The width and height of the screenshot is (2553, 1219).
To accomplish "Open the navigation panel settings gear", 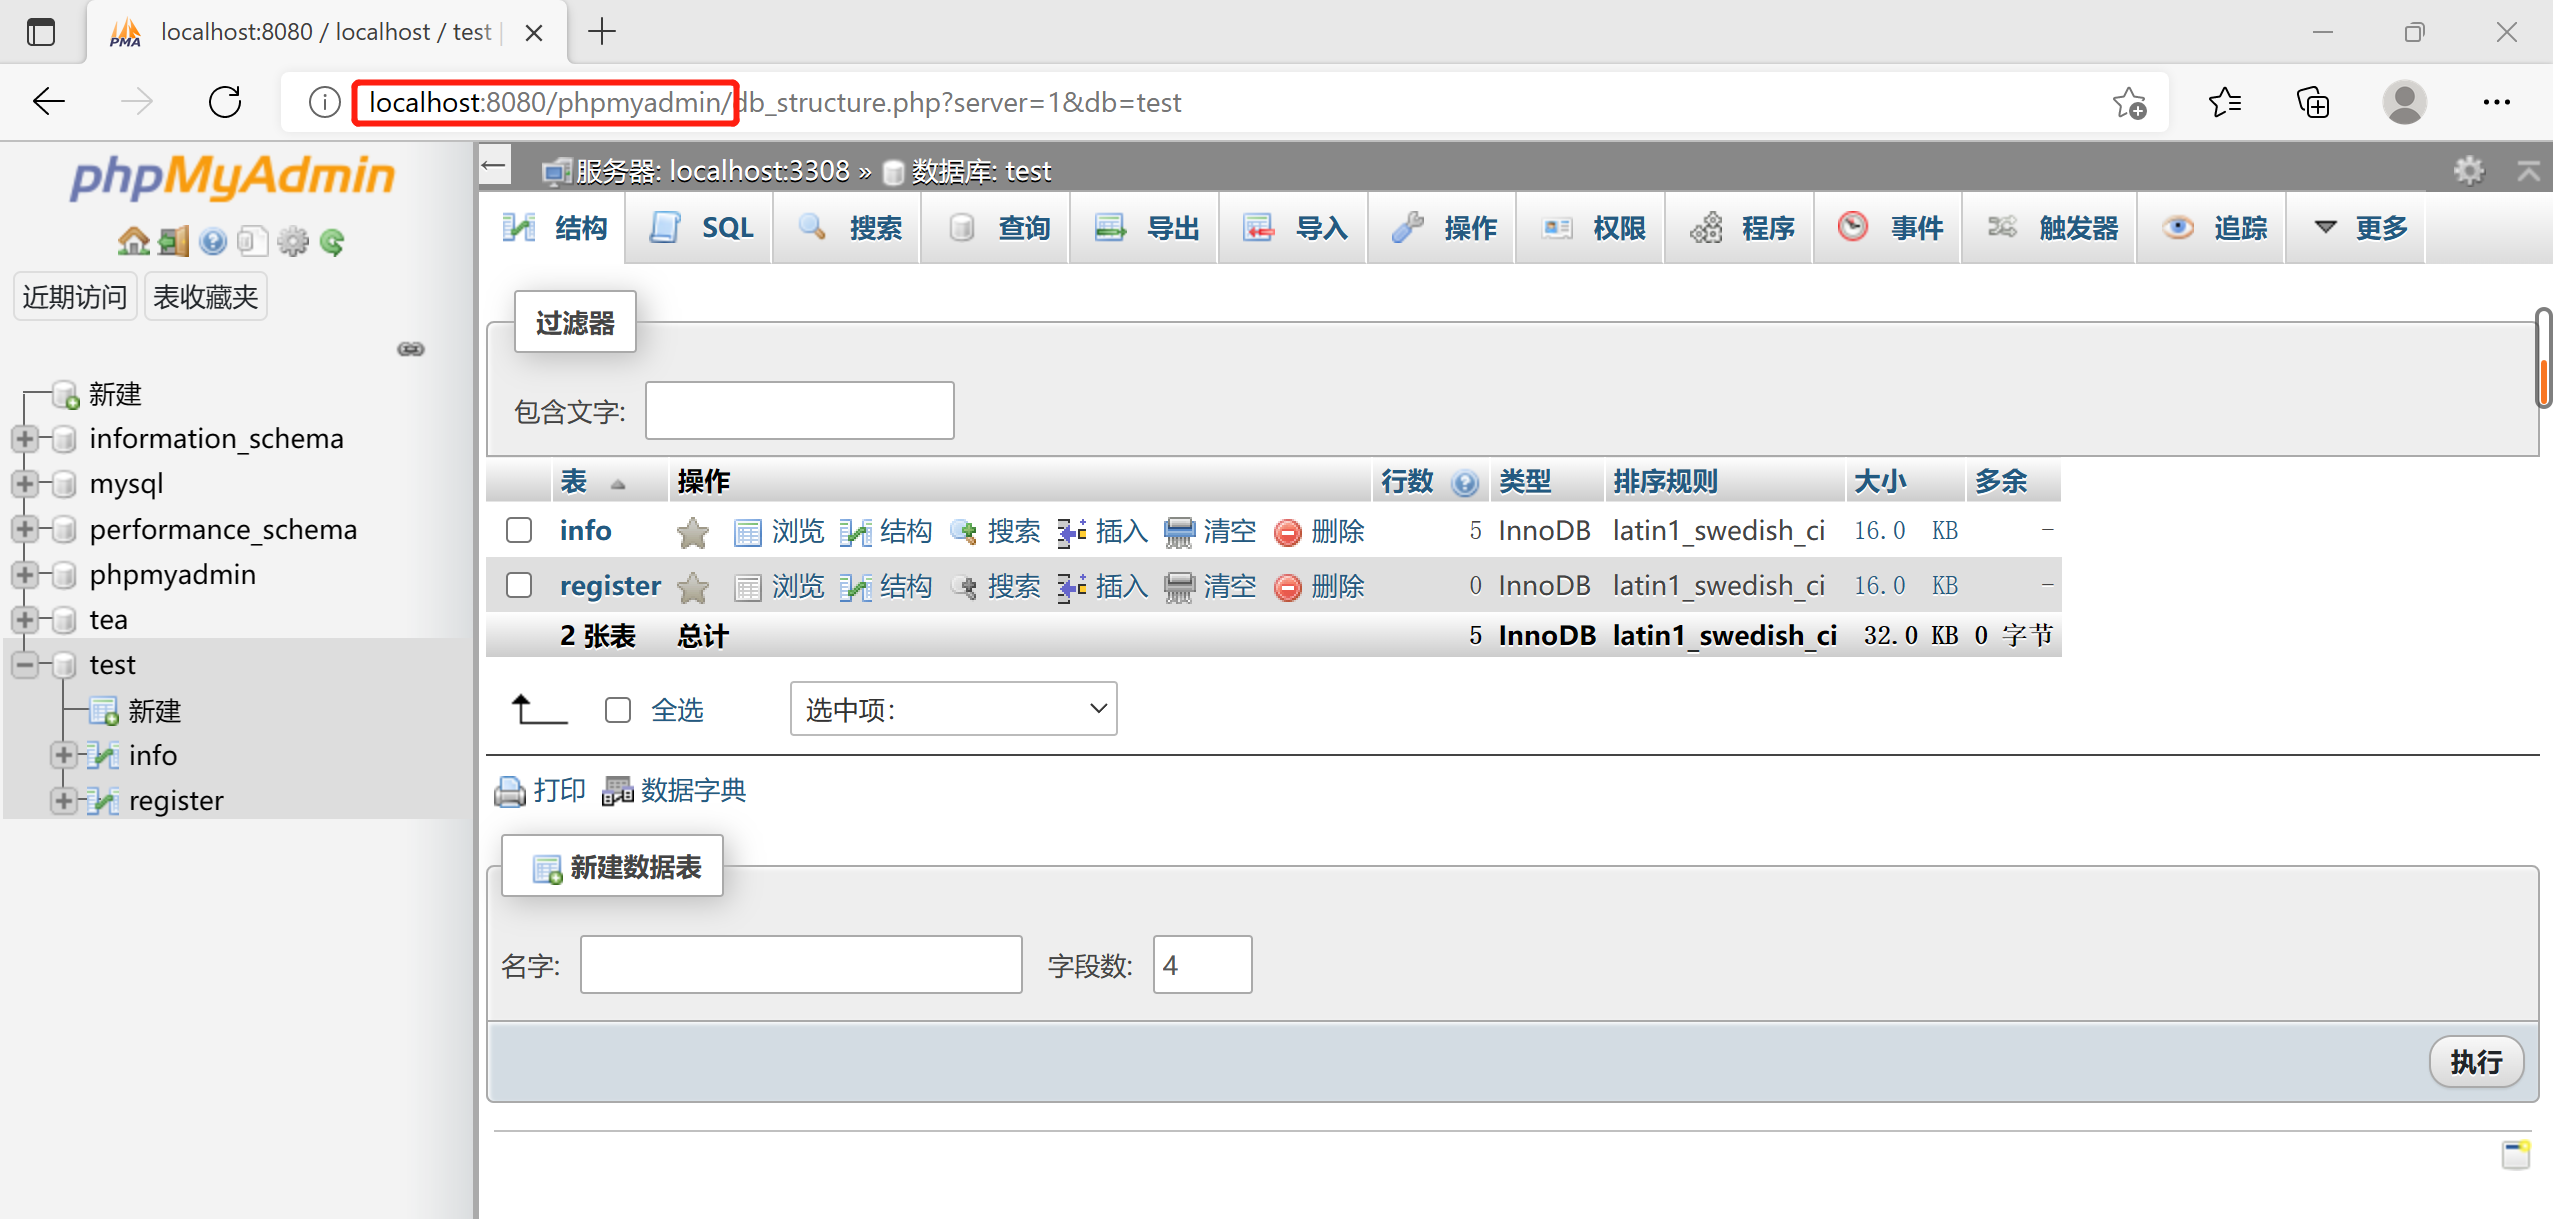I will pyautogui.click(x=292, y=240).
